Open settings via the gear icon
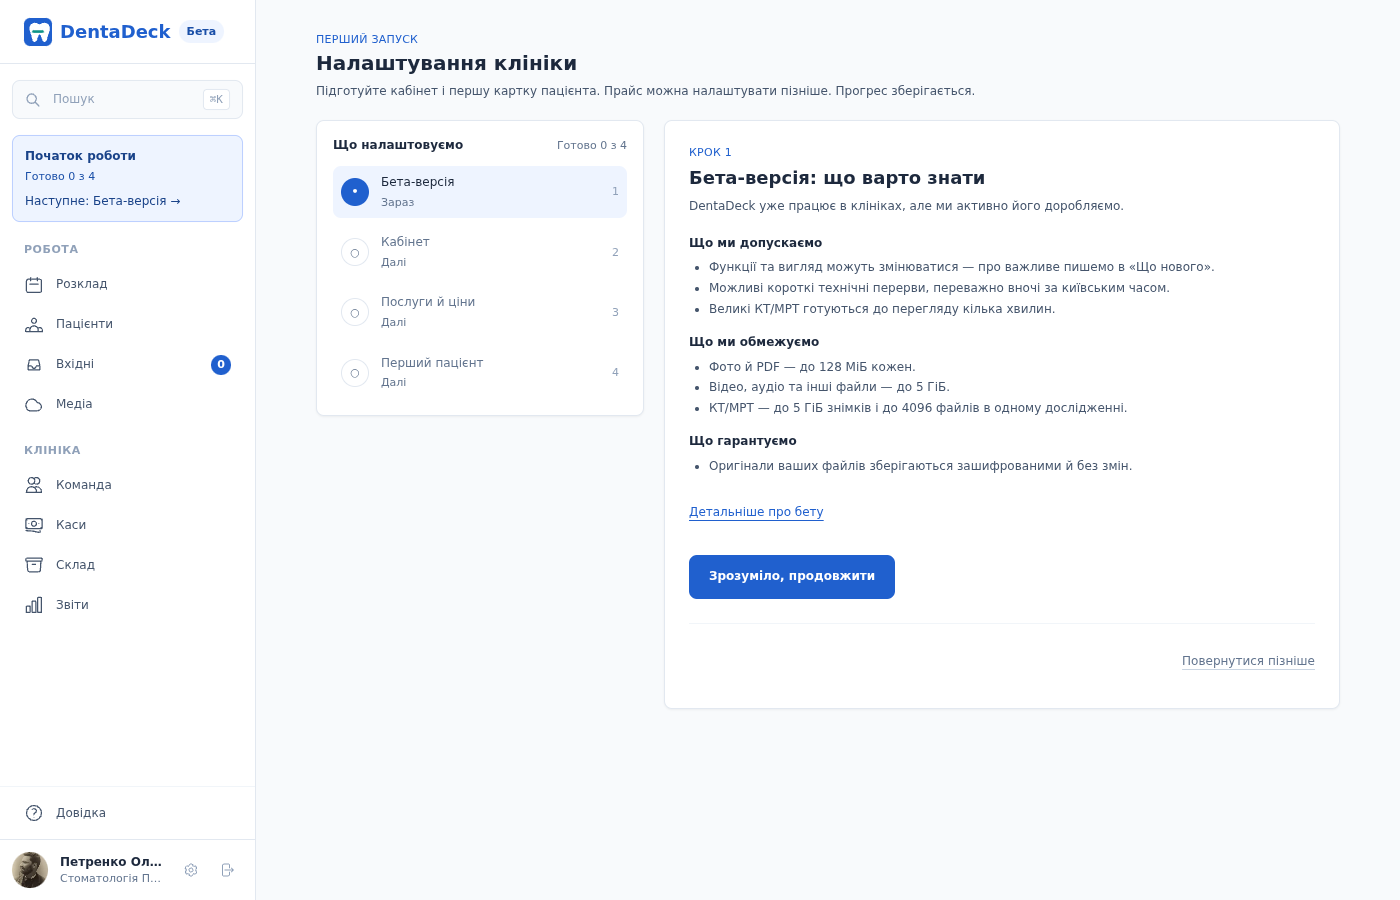The height and width of the screenshot is (900, 1400). (191, 870)
